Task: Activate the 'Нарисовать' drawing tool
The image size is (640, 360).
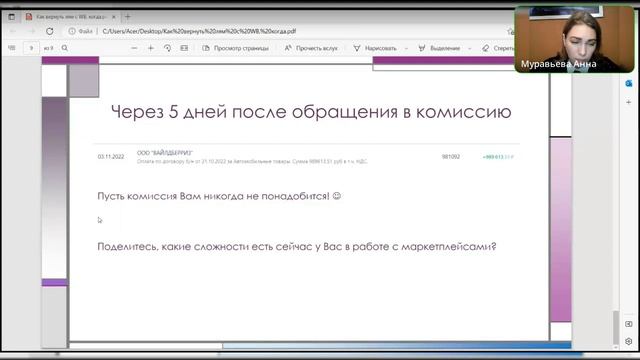Action: tap(375, 48)
